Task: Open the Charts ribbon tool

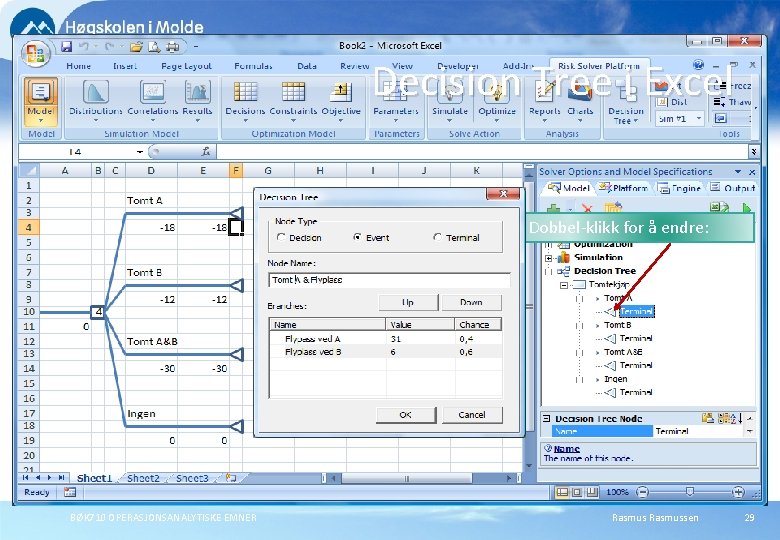Action: [580, 102]
